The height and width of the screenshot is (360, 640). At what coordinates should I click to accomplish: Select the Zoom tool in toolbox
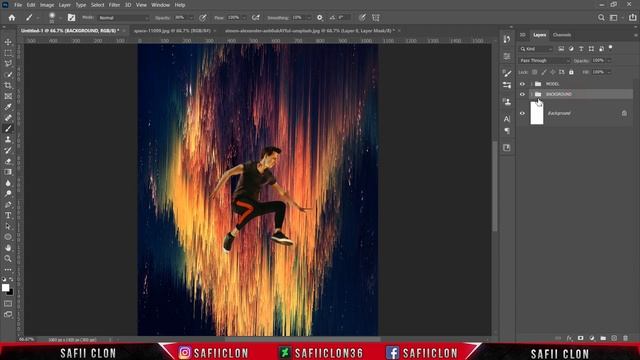(8, 258)
